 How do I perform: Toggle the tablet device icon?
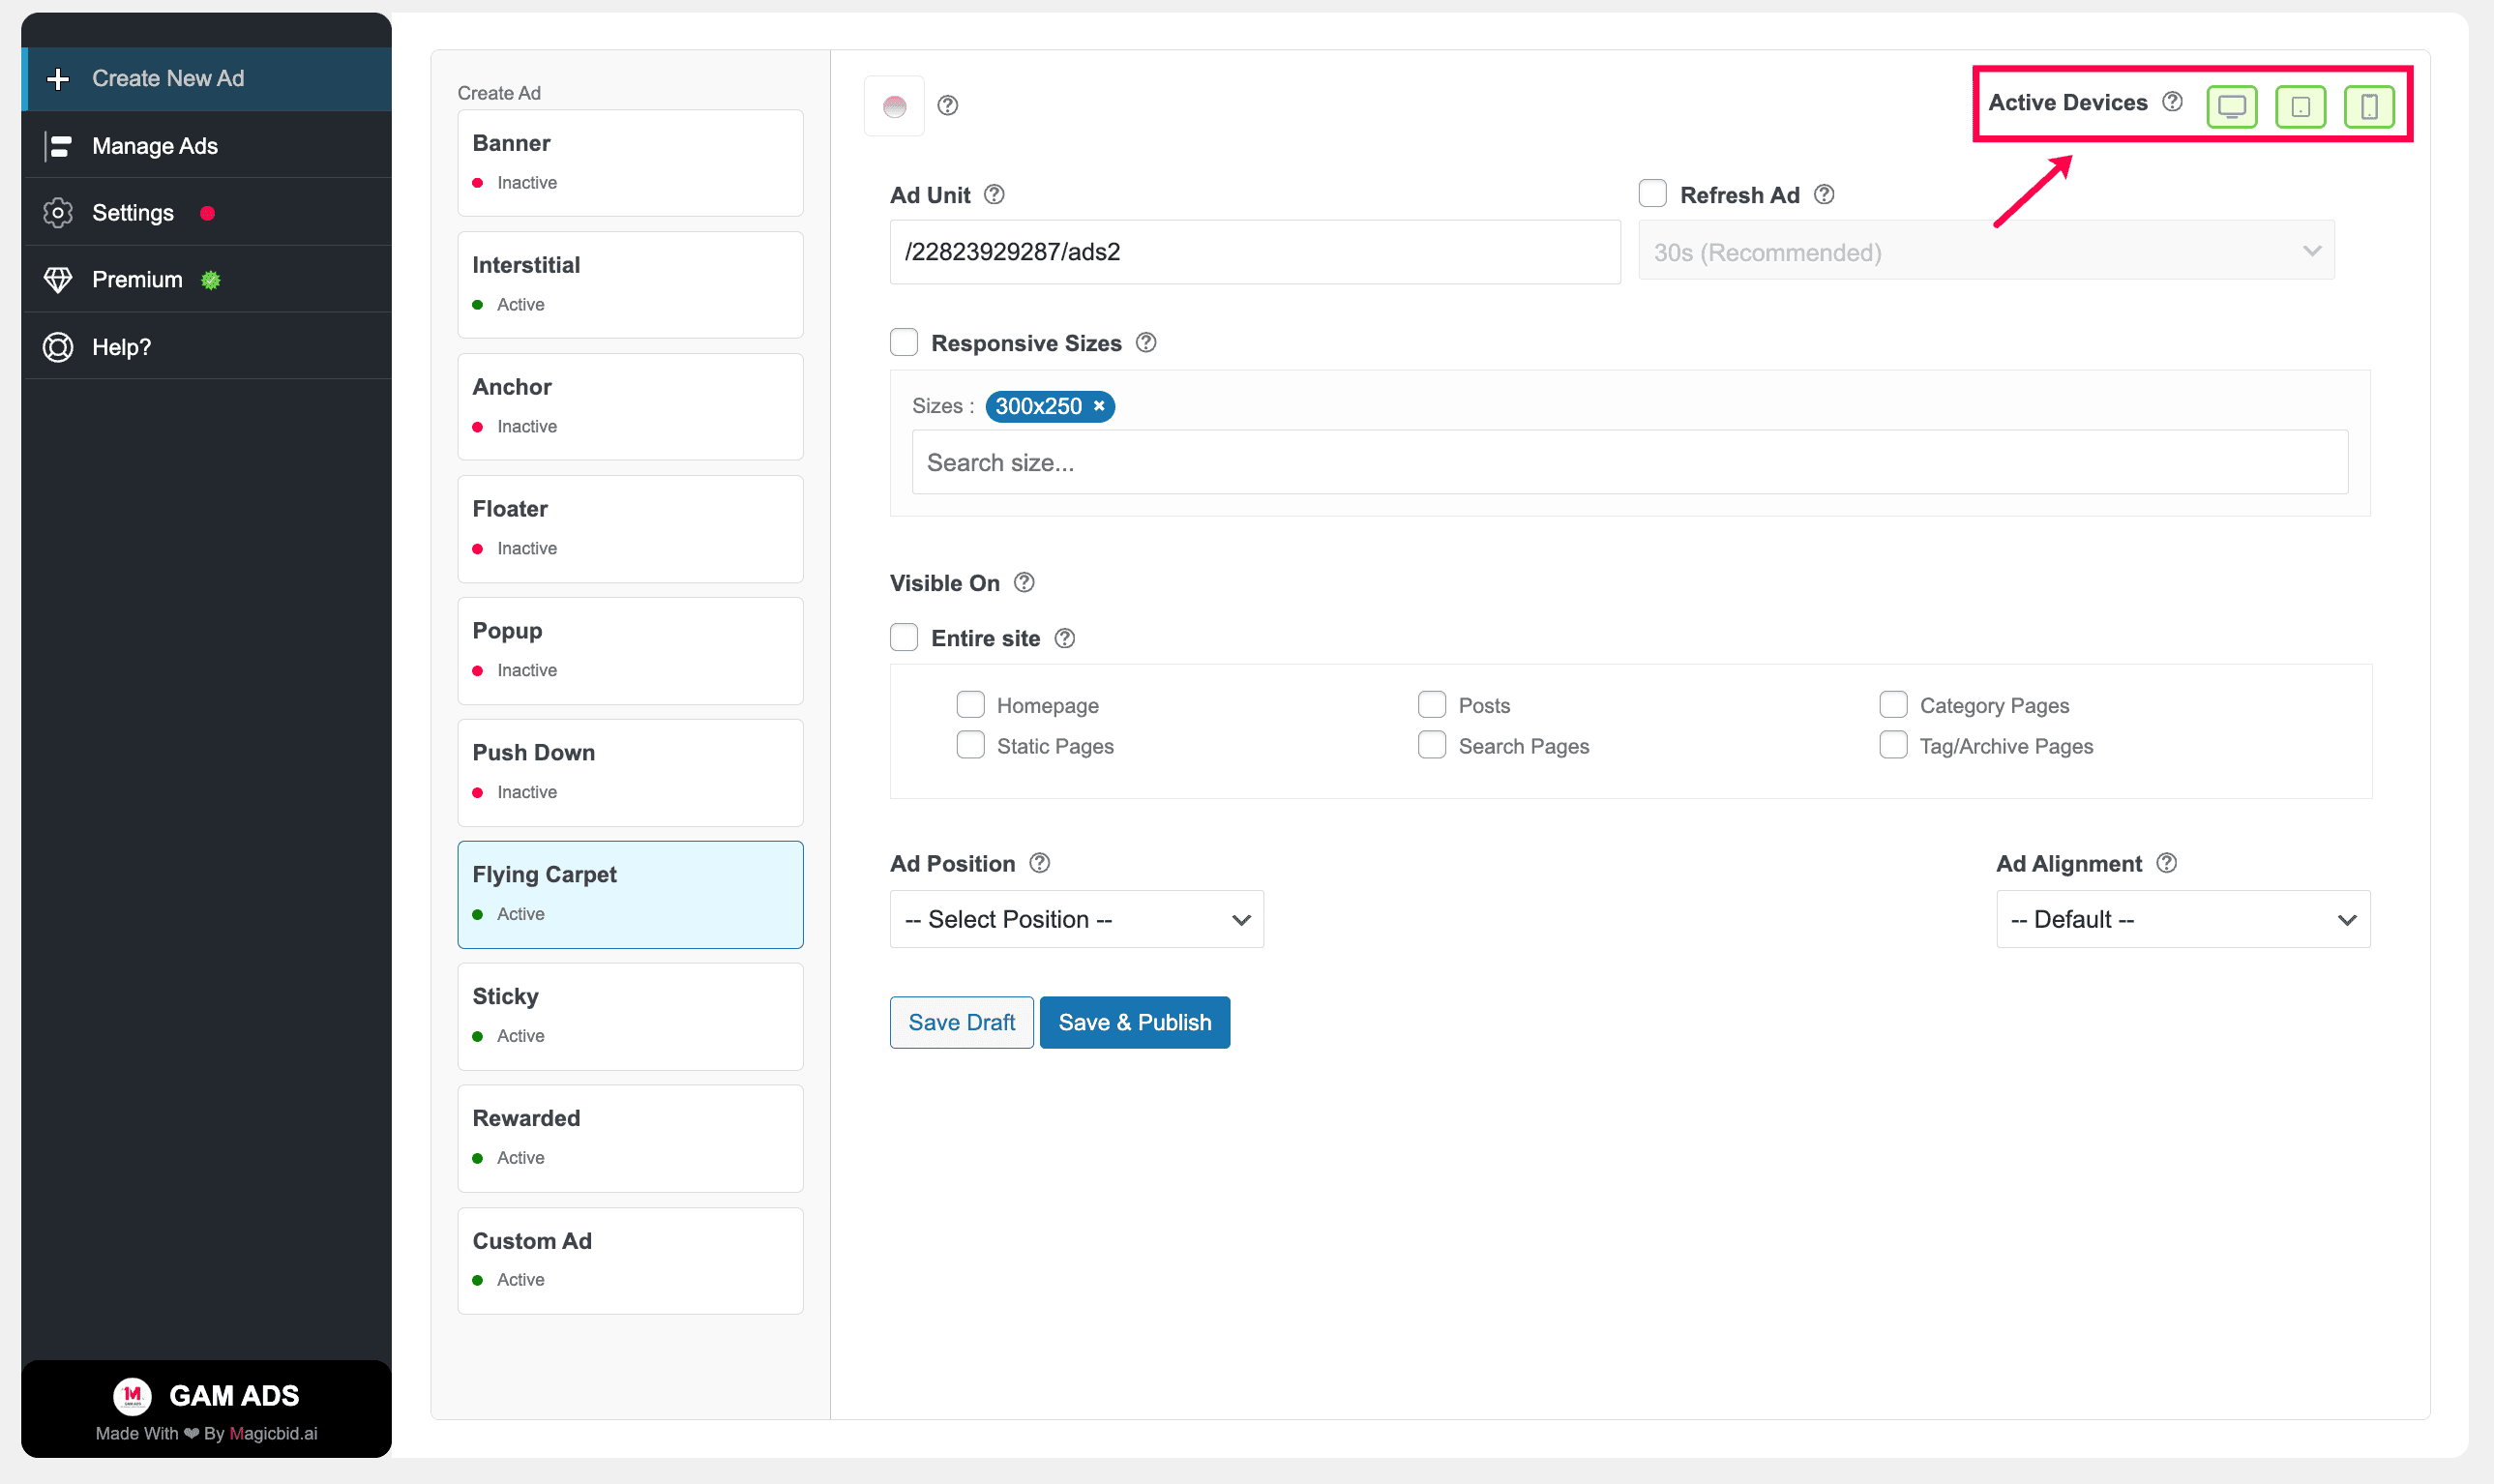(x=2300, y=106)
